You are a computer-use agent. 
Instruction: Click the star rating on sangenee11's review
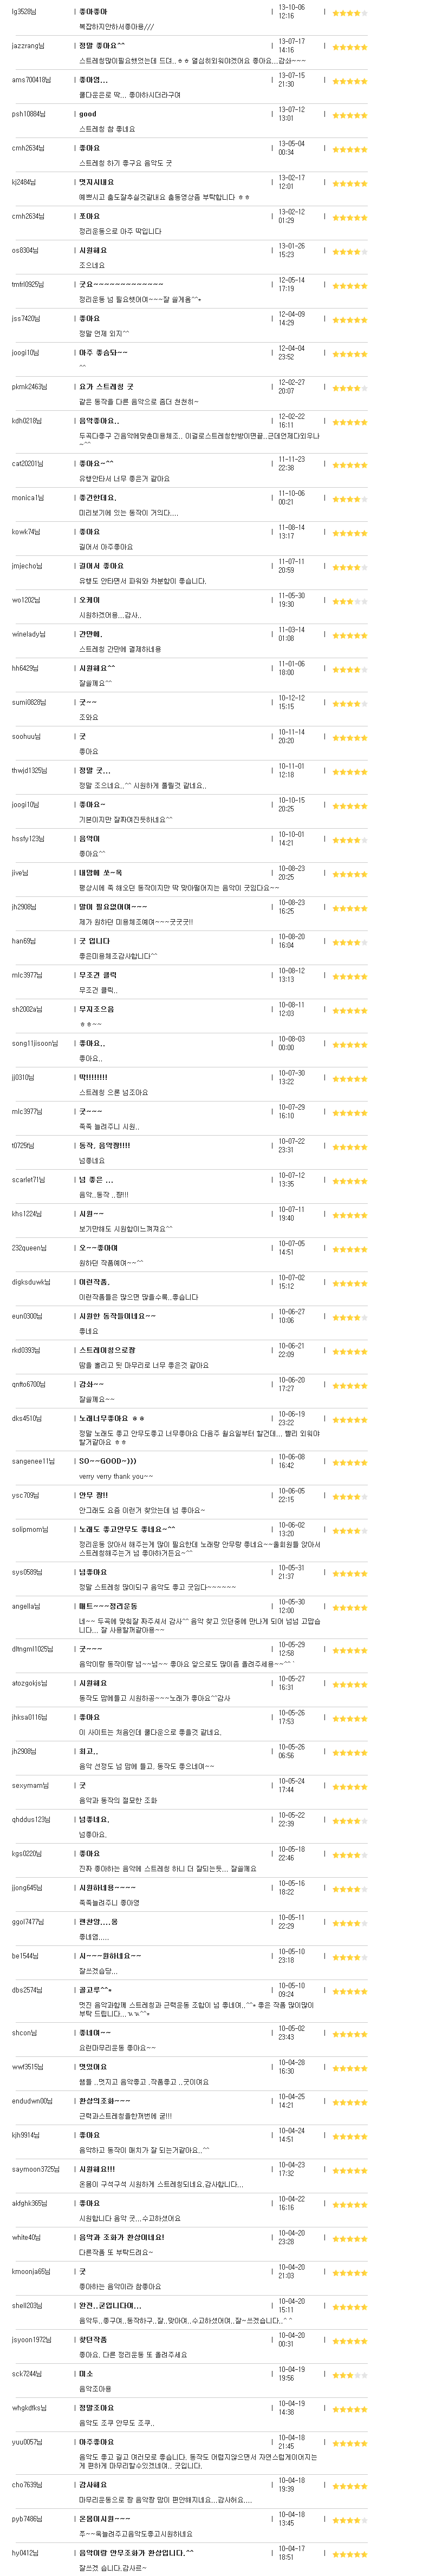pos(349,1463)
